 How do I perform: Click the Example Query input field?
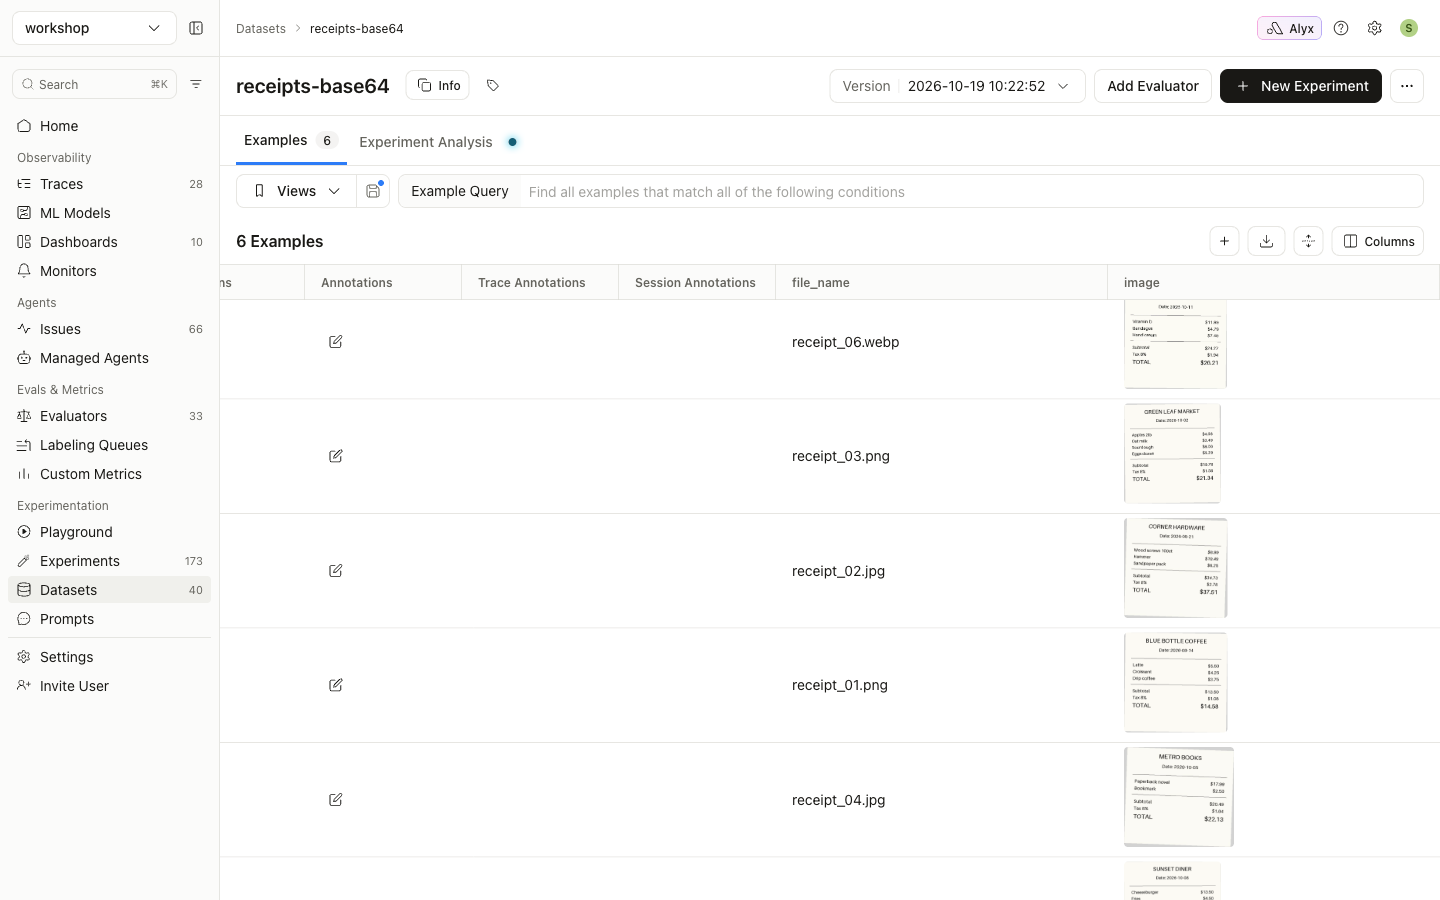(x=971, y=191)
